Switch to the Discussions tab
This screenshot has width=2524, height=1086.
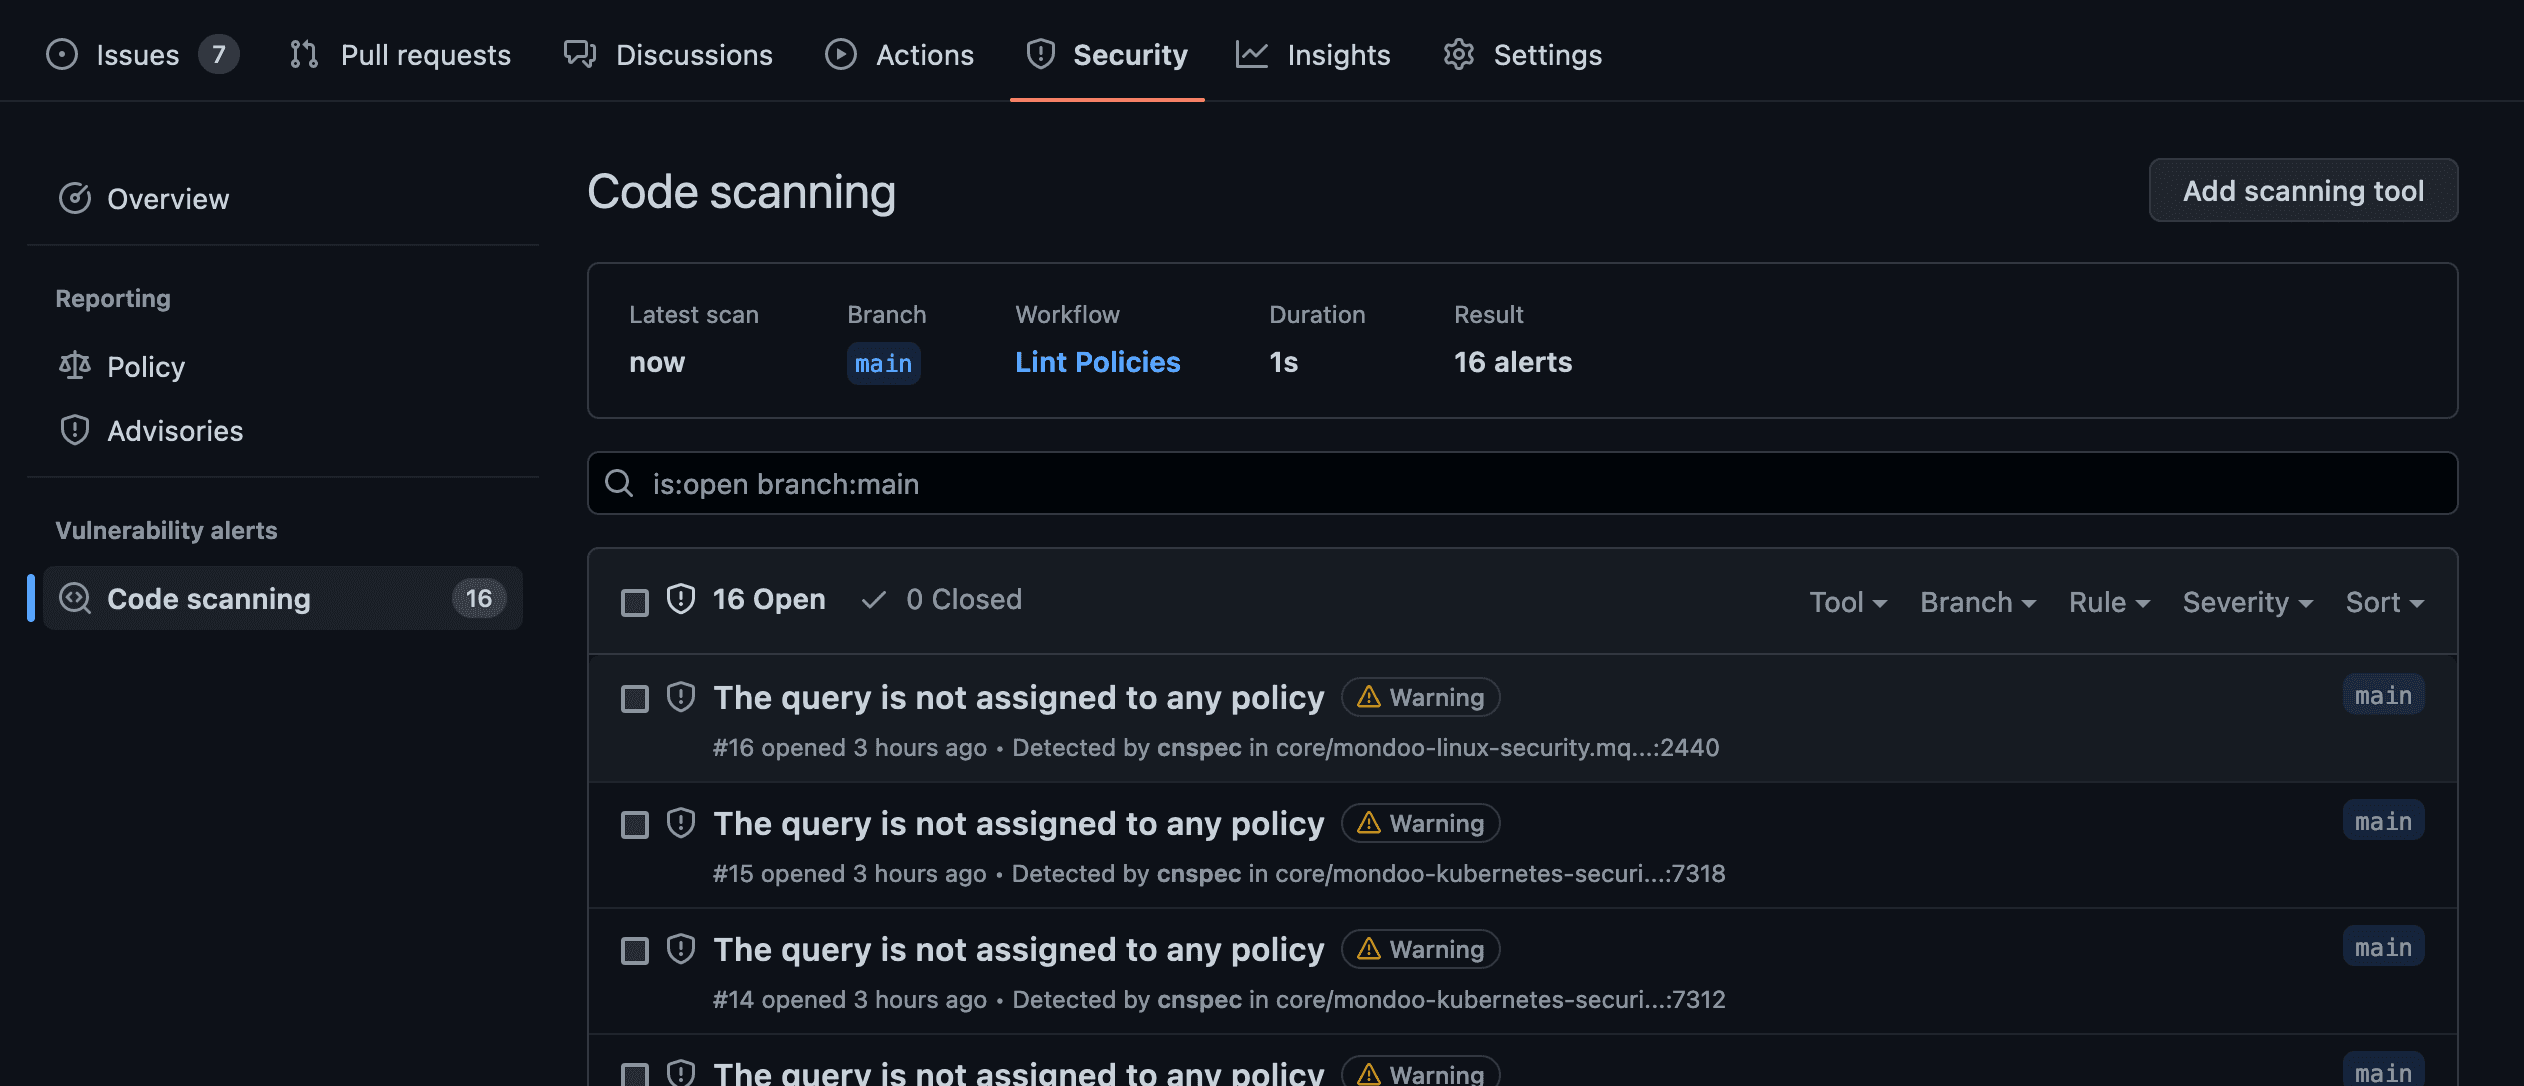coord(581,54)
